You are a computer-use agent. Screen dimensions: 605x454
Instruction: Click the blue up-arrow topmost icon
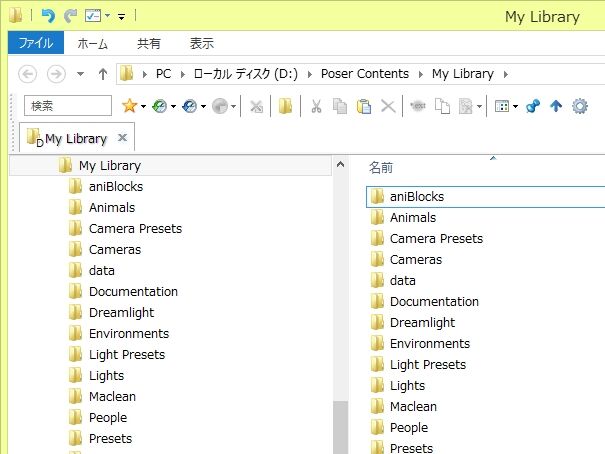pos(556,106)
